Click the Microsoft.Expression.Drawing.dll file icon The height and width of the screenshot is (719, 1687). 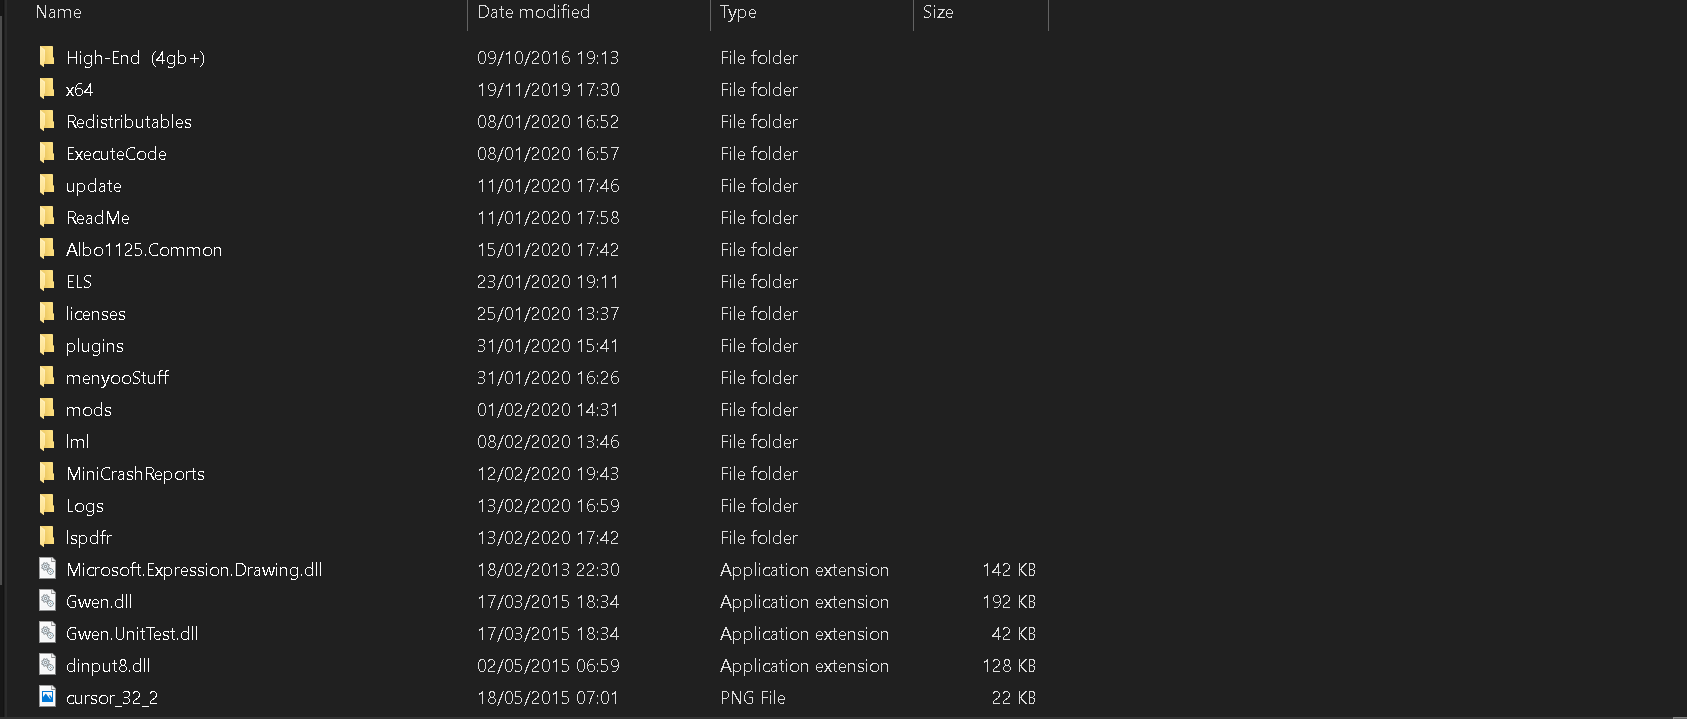(x=47, y=568)
